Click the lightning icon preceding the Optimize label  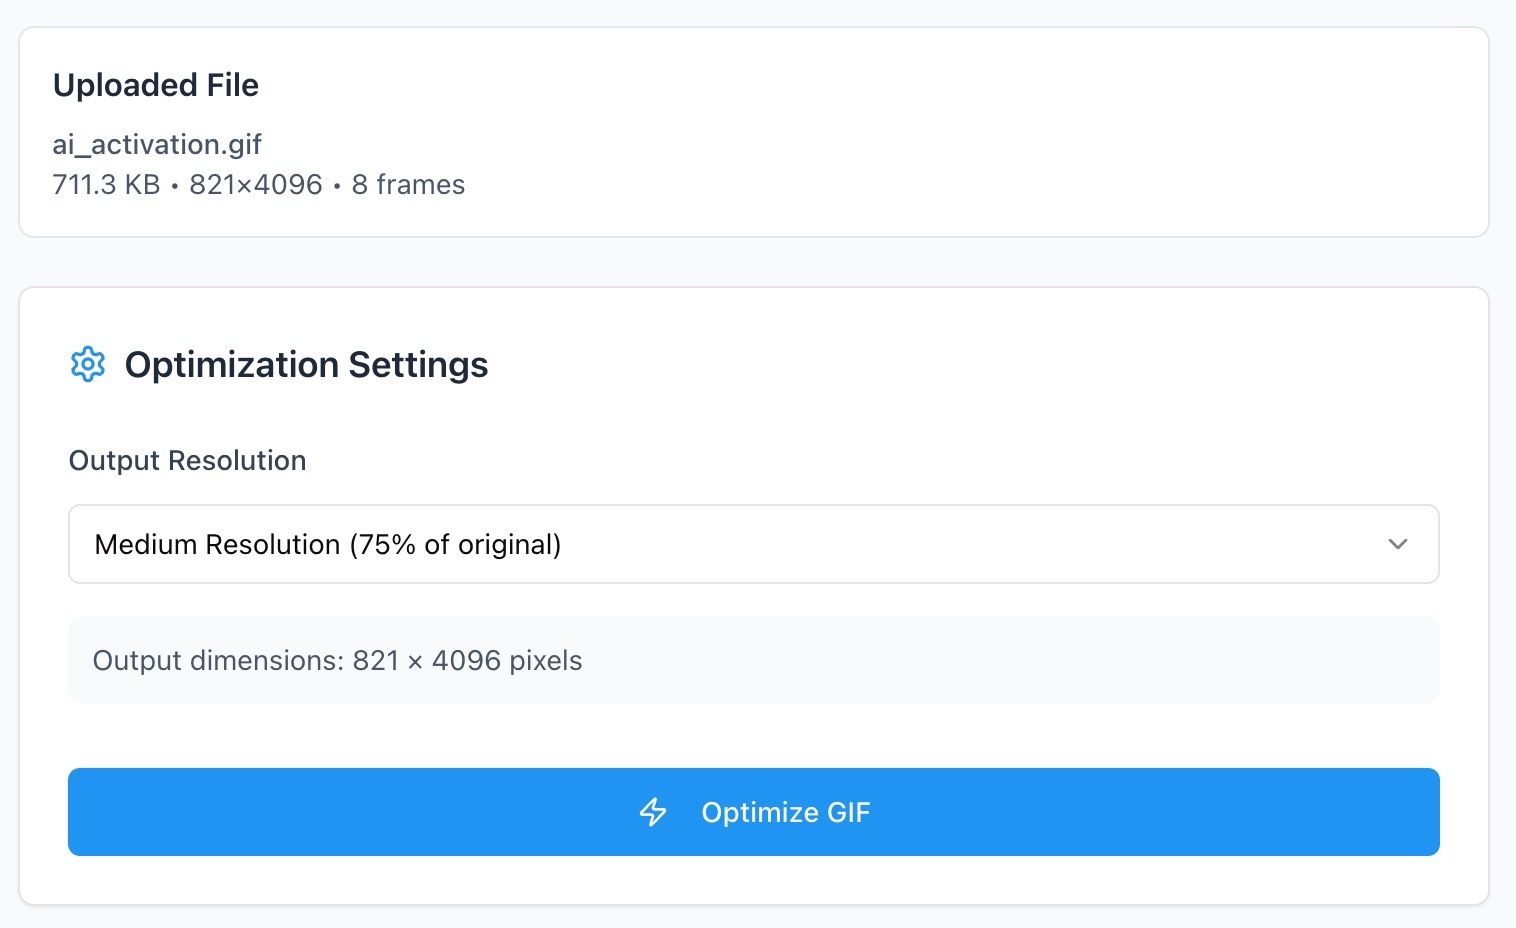point(654,812)
